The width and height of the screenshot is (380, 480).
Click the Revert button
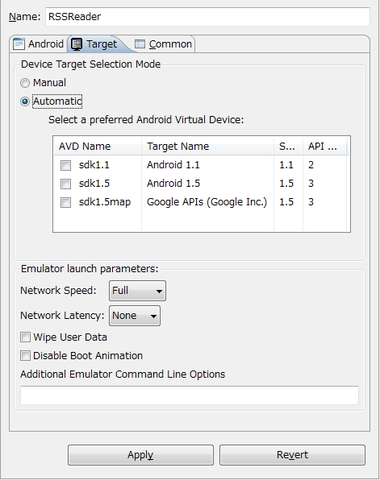[x=292, y=455]
